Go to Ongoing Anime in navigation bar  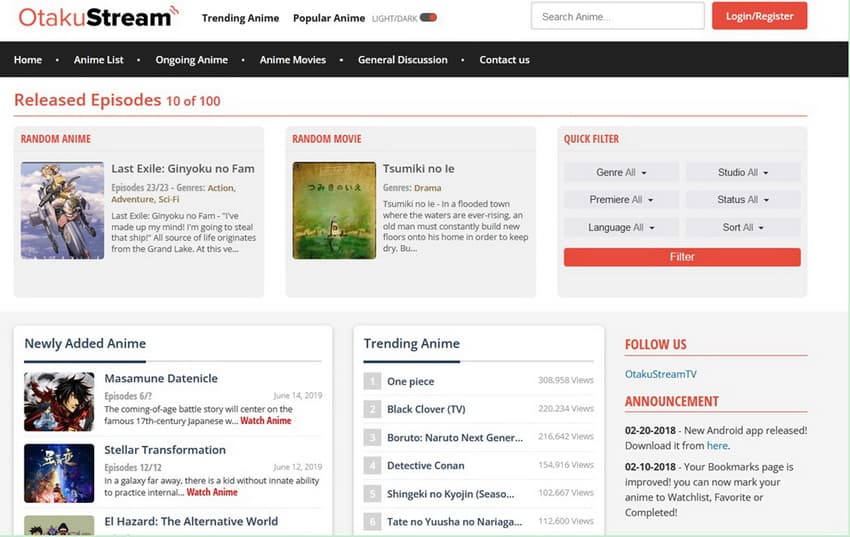(191, 60)
